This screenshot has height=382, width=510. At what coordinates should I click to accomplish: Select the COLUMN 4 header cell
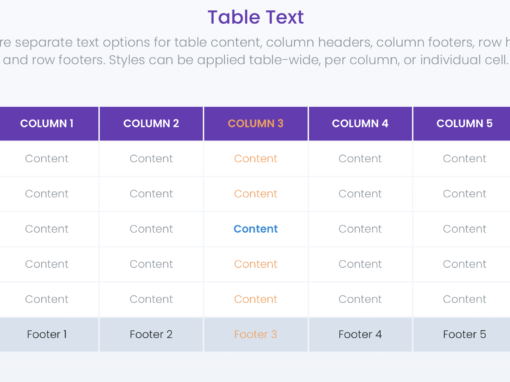click(x=360, y=124)
